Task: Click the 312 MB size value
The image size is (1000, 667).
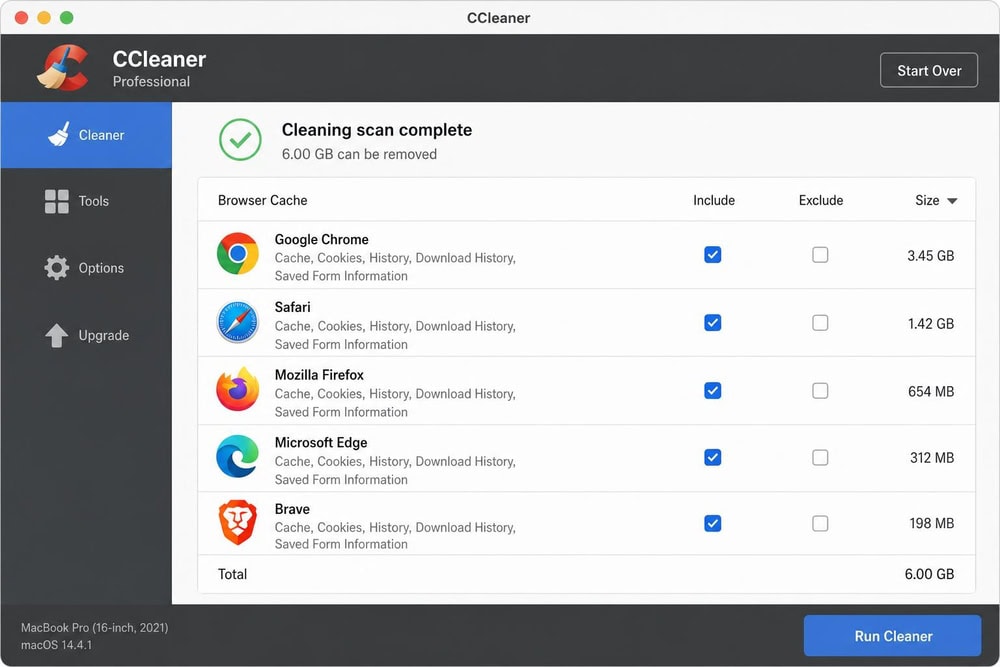Action: click(x=932, y=458)
